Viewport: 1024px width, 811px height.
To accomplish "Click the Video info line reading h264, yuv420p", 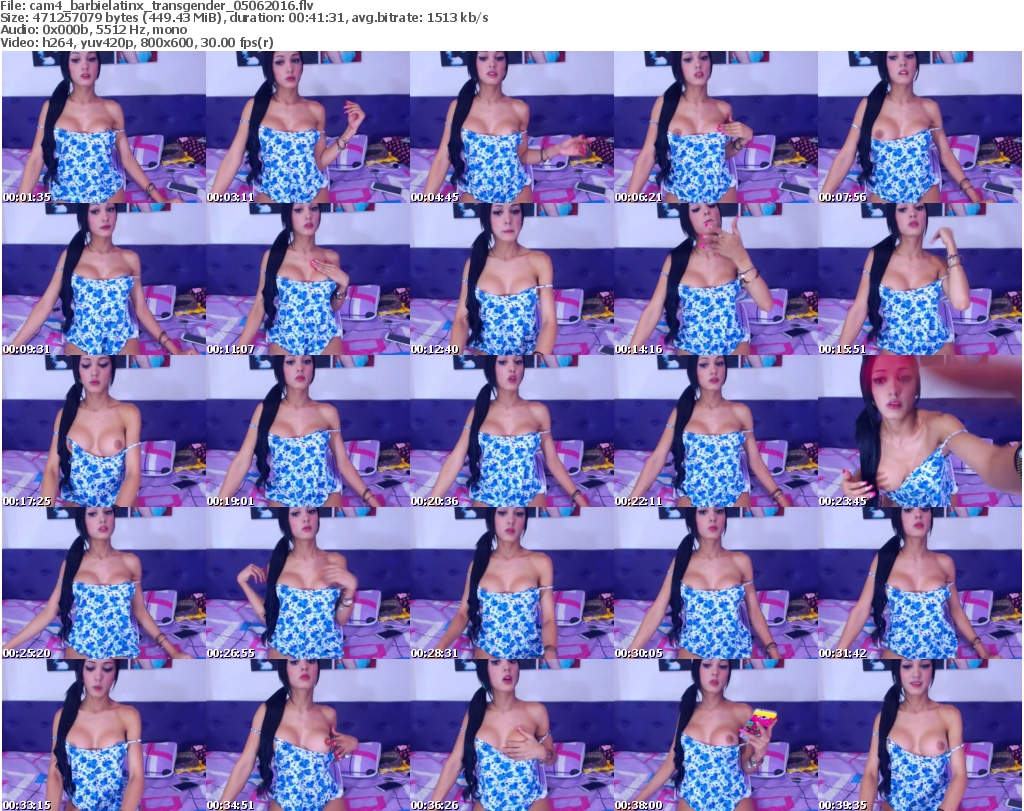I will (x=136, y=42).
